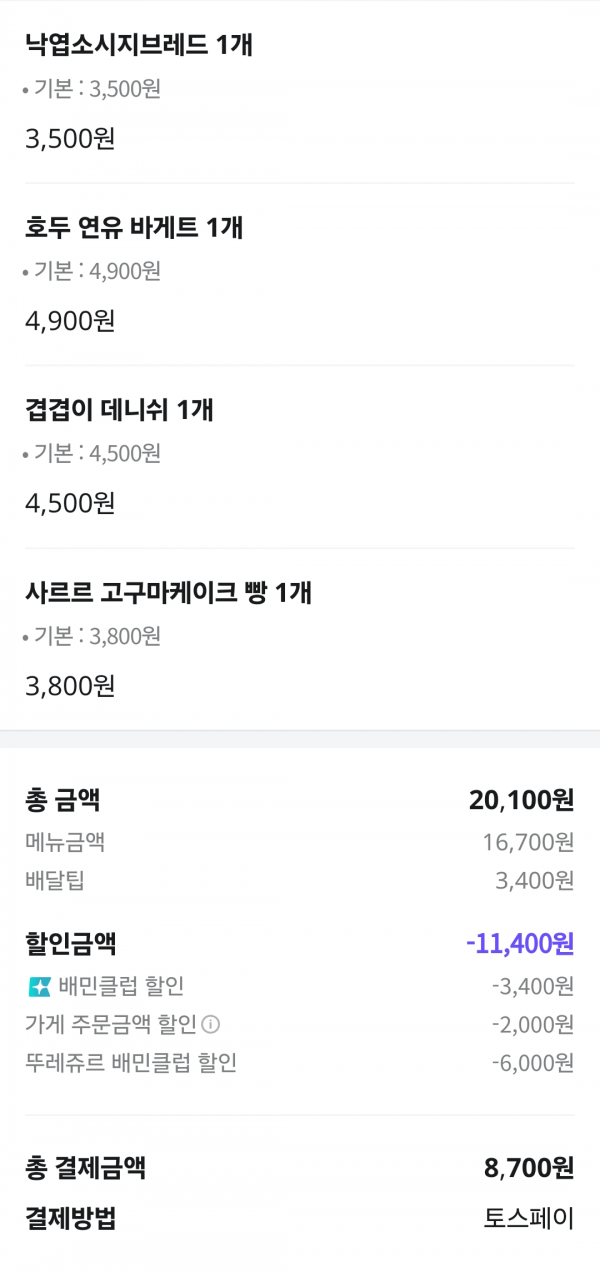Image resolution: width=600 pixels, height=1271 pixels.
Task: Click 기본 : 4,500원 option for 겹겹이 데니쉬
Action: [x=97, y=454]
